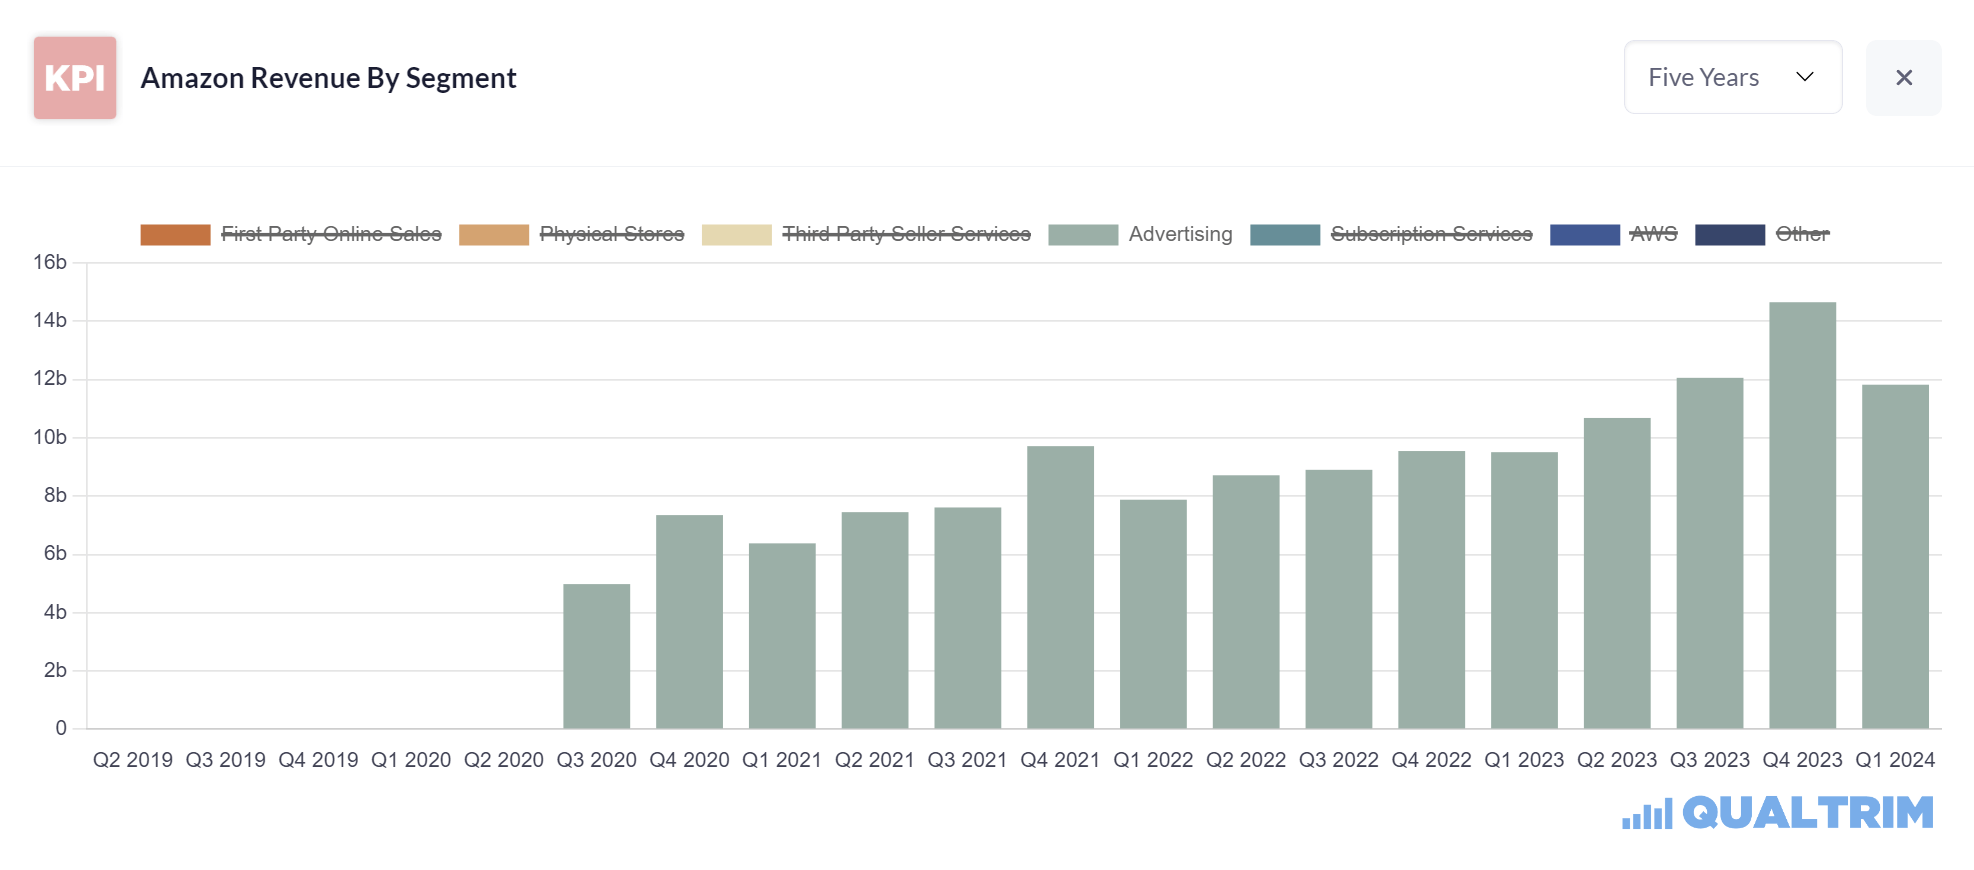Viewport: 1974px width, 870px height.
Task: Toggle Physical Stores legend label
Action: click(x=612, y=234)
